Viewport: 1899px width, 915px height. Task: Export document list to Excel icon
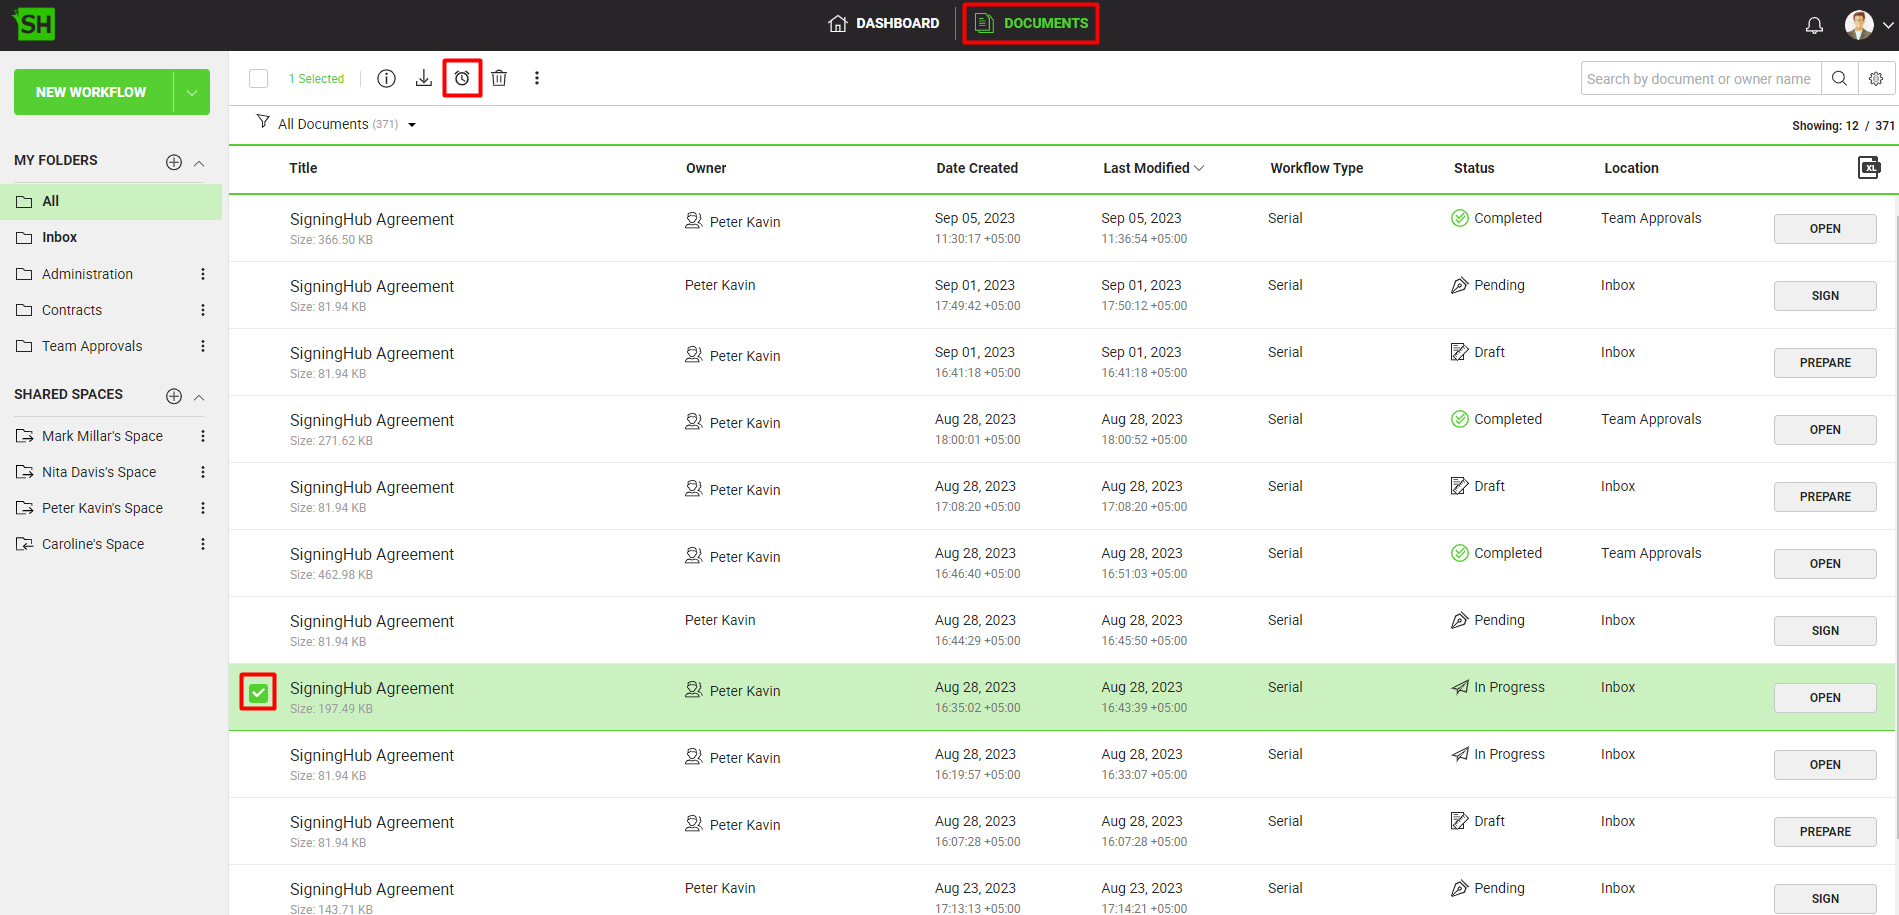point(1868,167)
